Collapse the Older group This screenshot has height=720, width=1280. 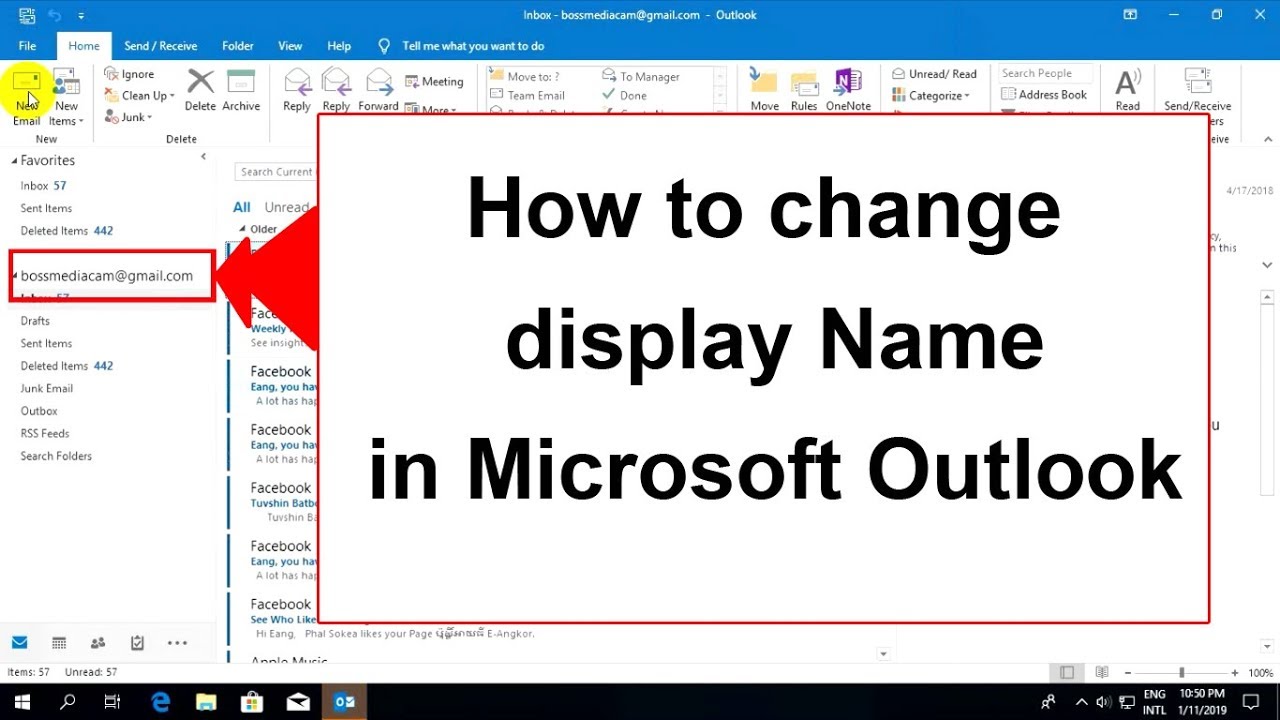[242, 229]
